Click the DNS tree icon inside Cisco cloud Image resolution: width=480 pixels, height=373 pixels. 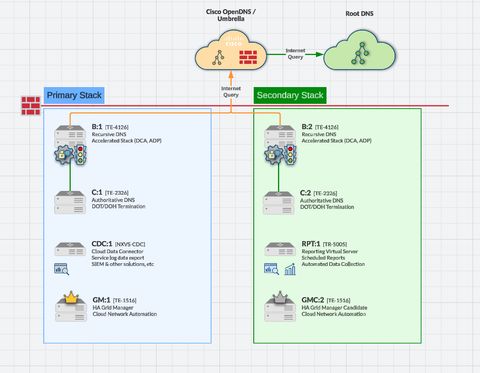tap(218, 57)
